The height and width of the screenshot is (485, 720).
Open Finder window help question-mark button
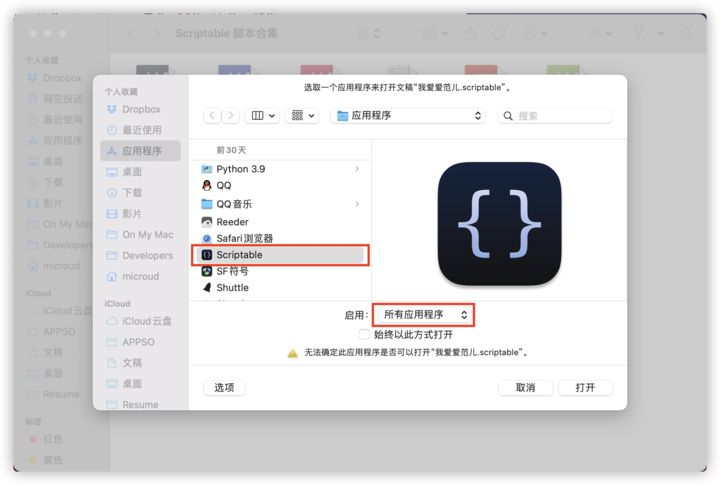pos(638,34)
